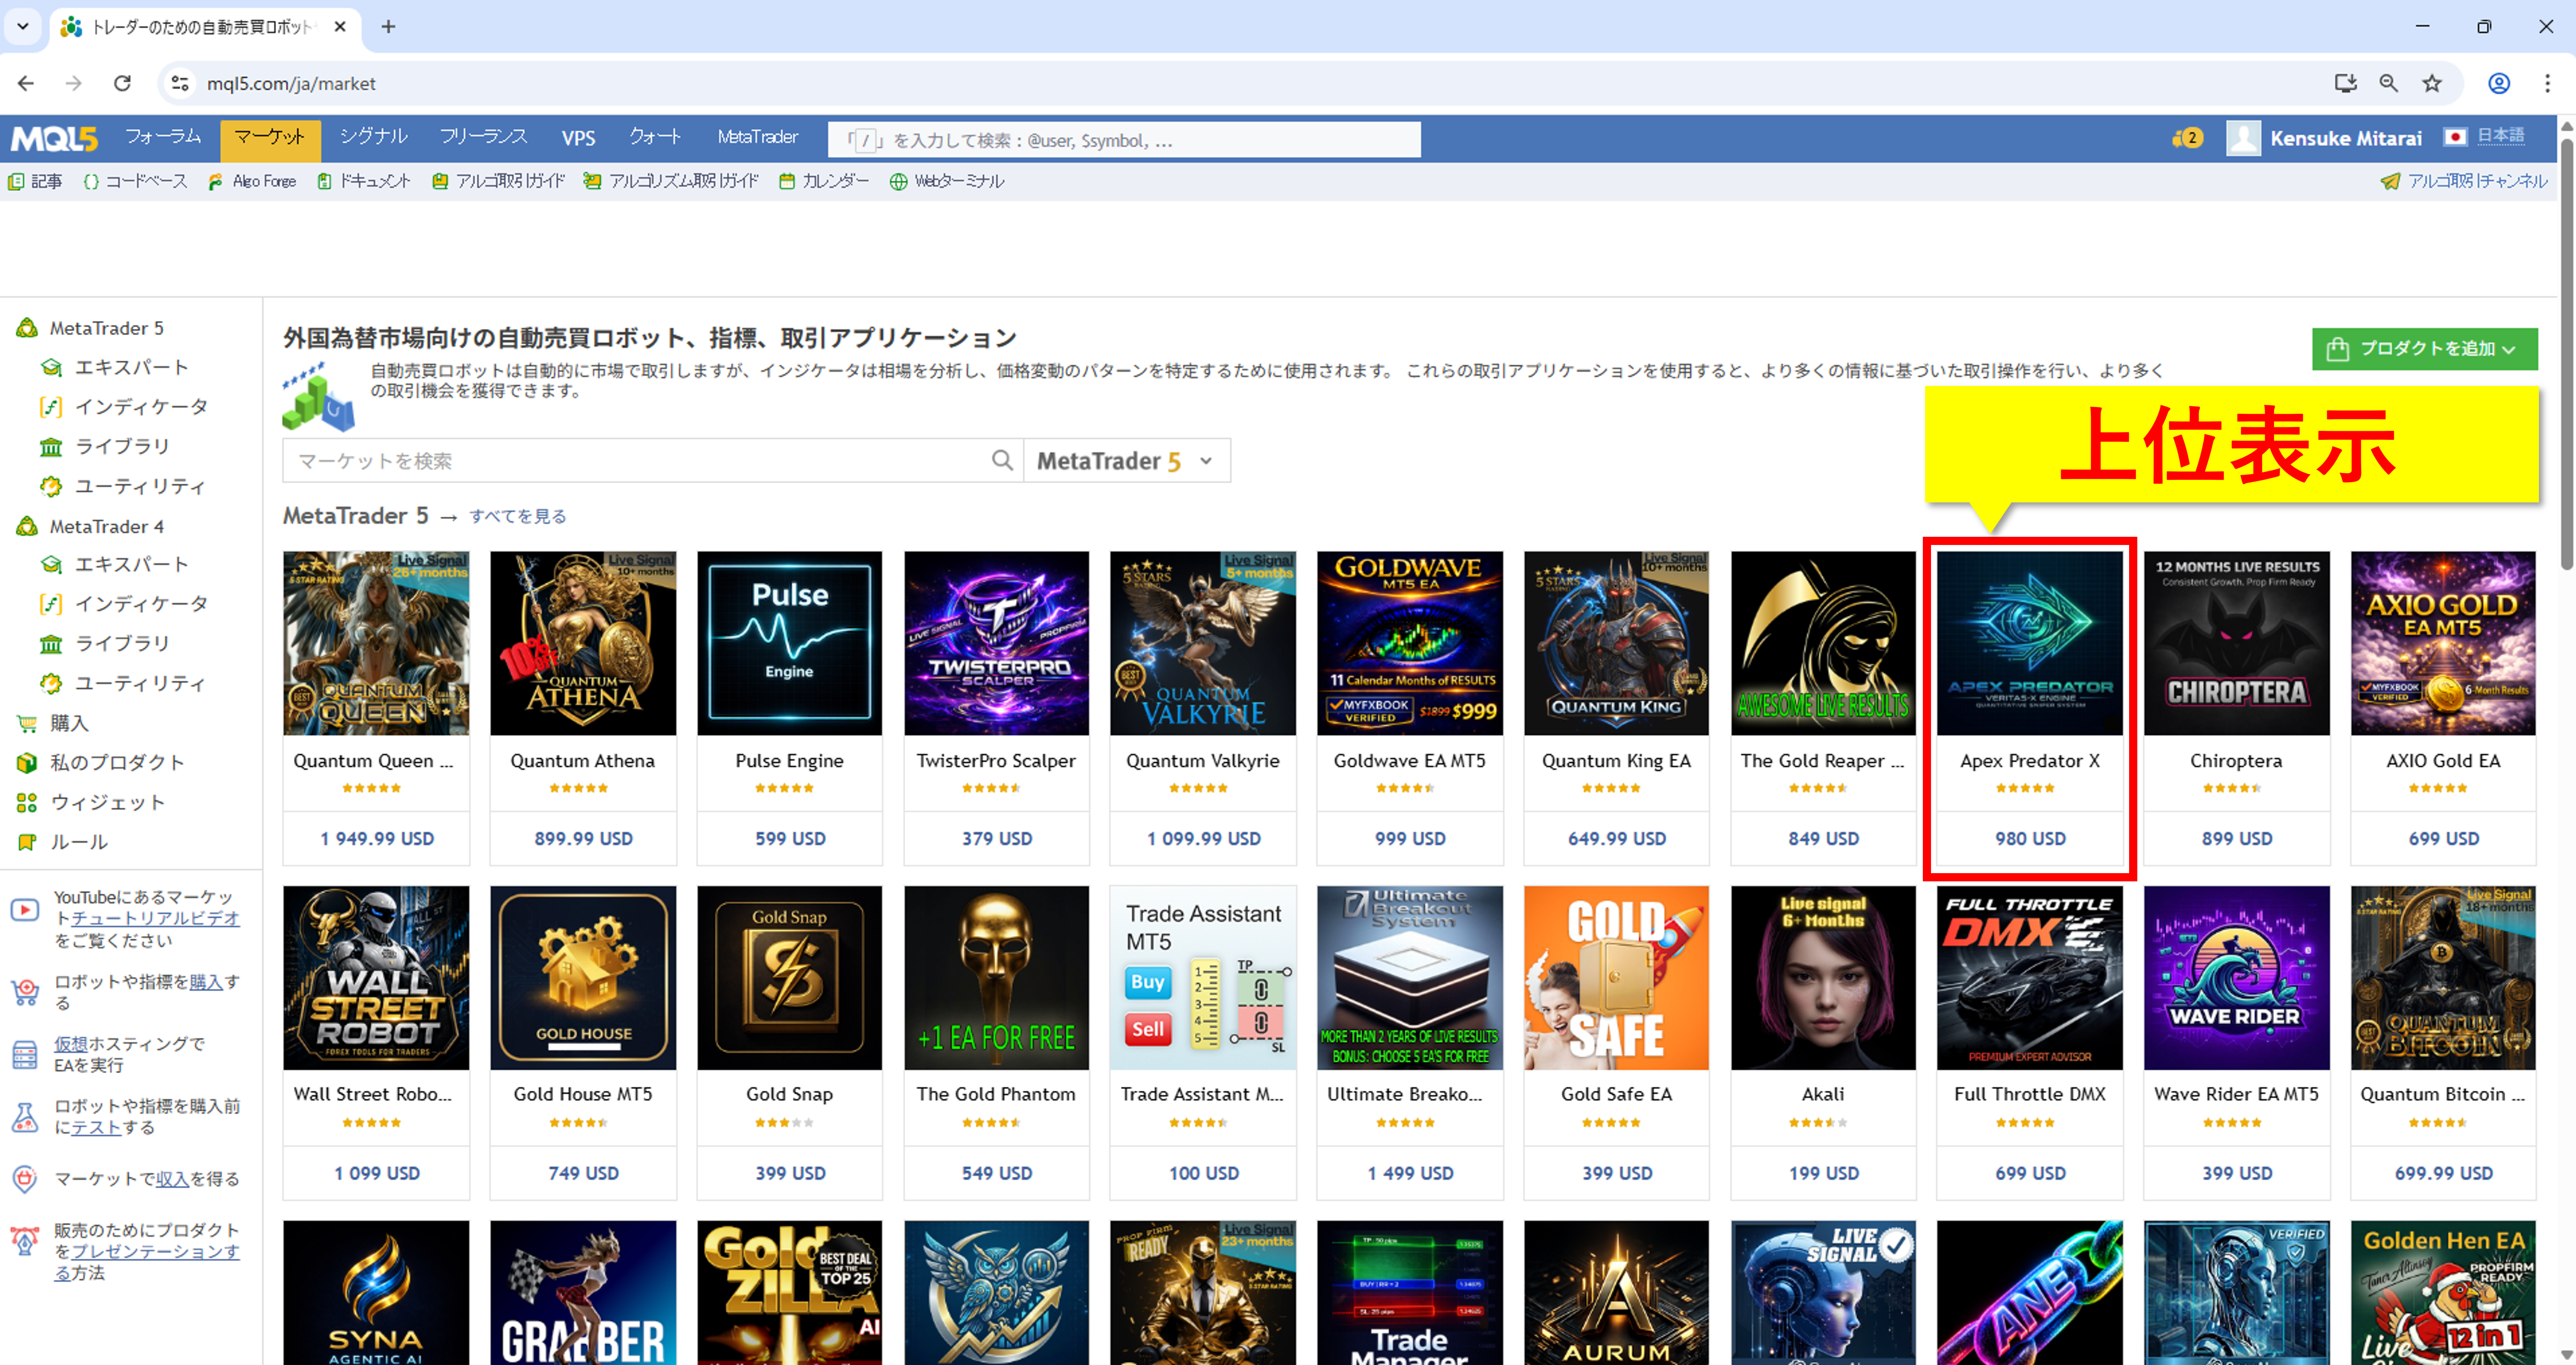
Task: Open the Pulse Engine product thumbnail
Action: [x=790, y=643]
